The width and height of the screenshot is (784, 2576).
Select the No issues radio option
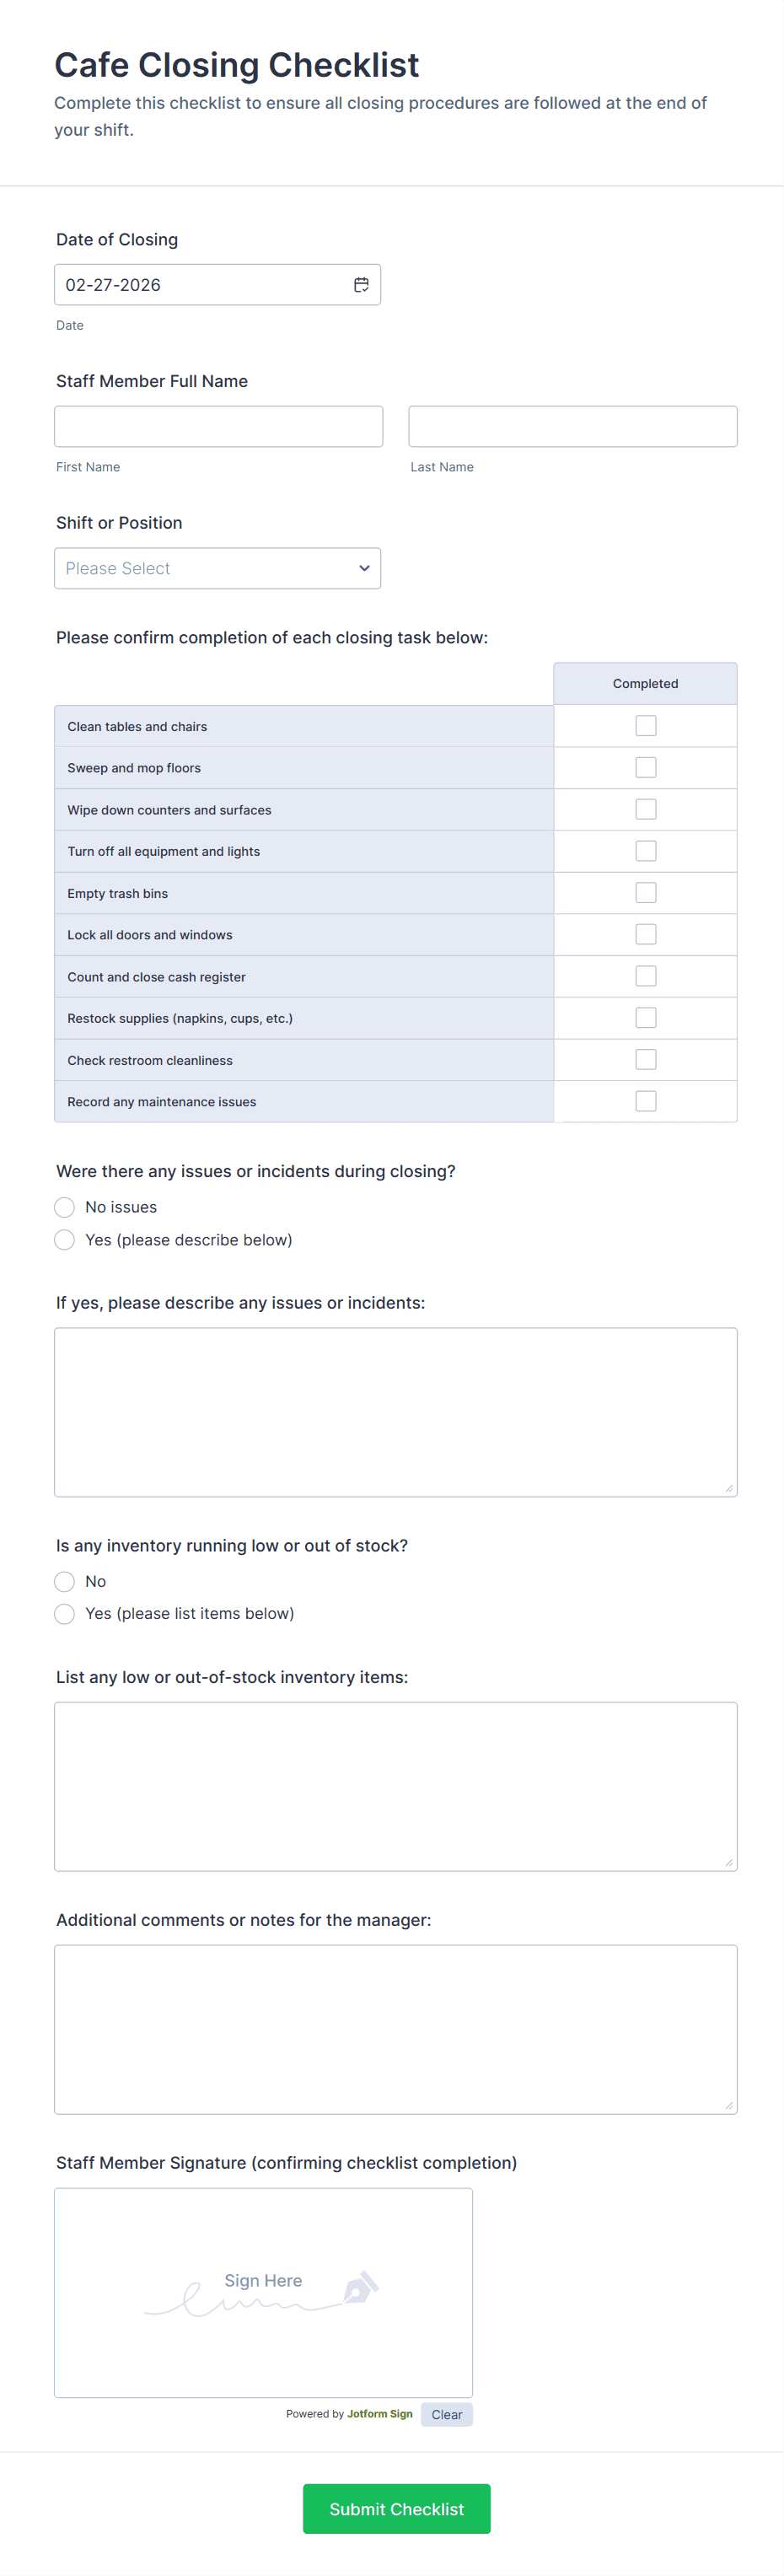click(x=65, y=1207)
